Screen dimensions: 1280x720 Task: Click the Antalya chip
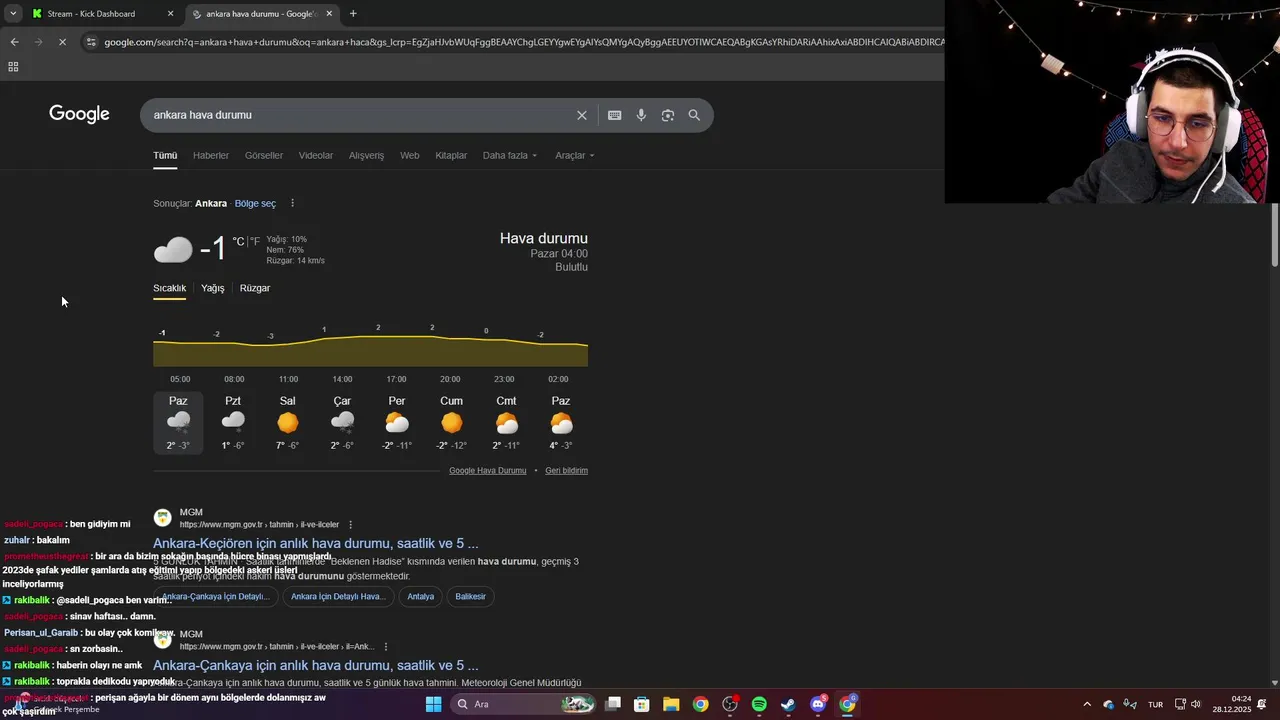tap(421, 597)
